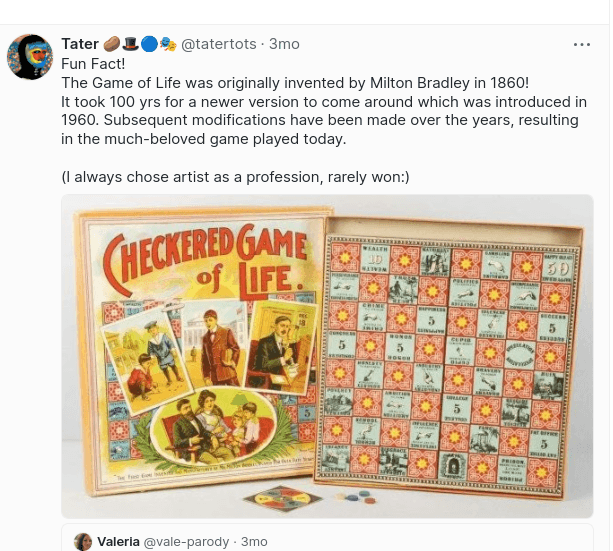Open the post by clicking the Milton Bradley sentence

point(295,83)
